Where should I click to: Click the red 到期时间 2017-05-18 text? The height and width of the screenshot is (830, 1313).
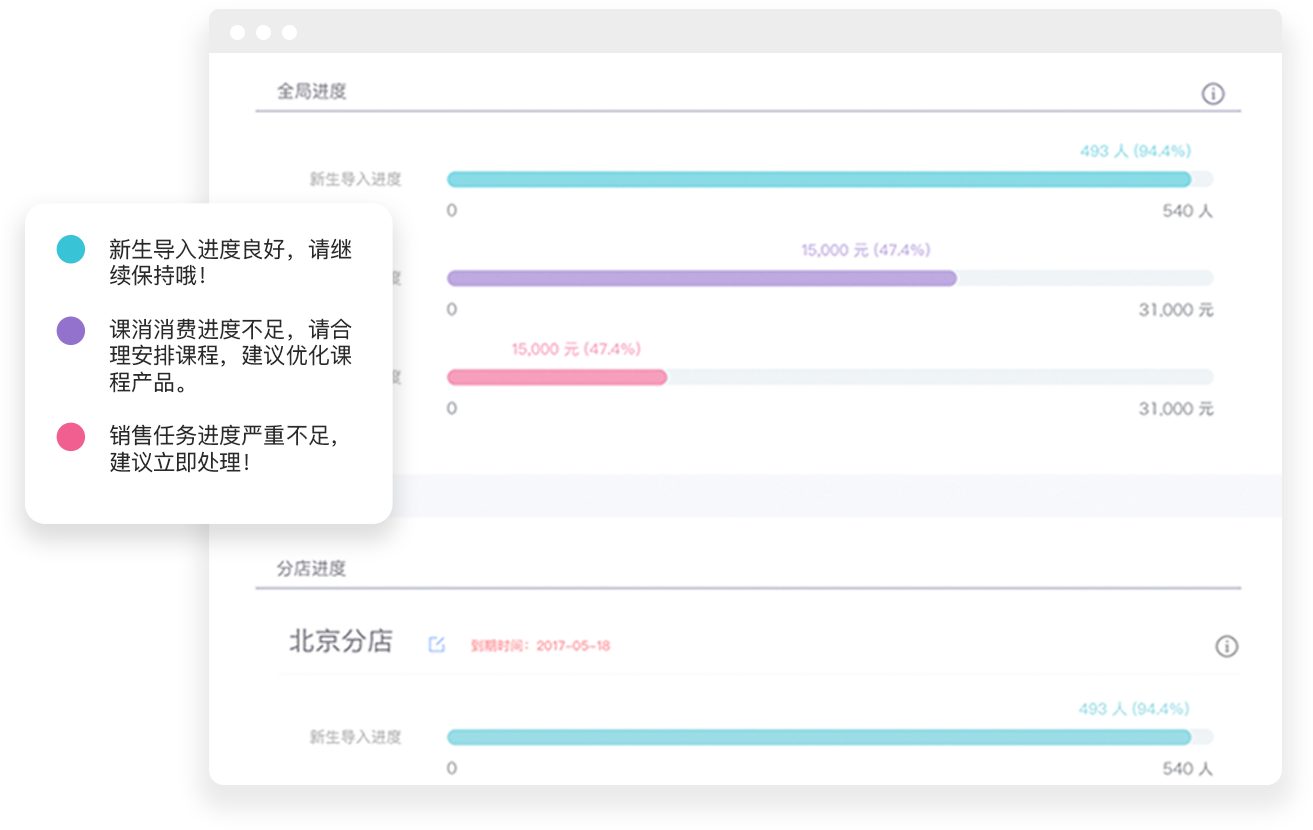(540, 646)
